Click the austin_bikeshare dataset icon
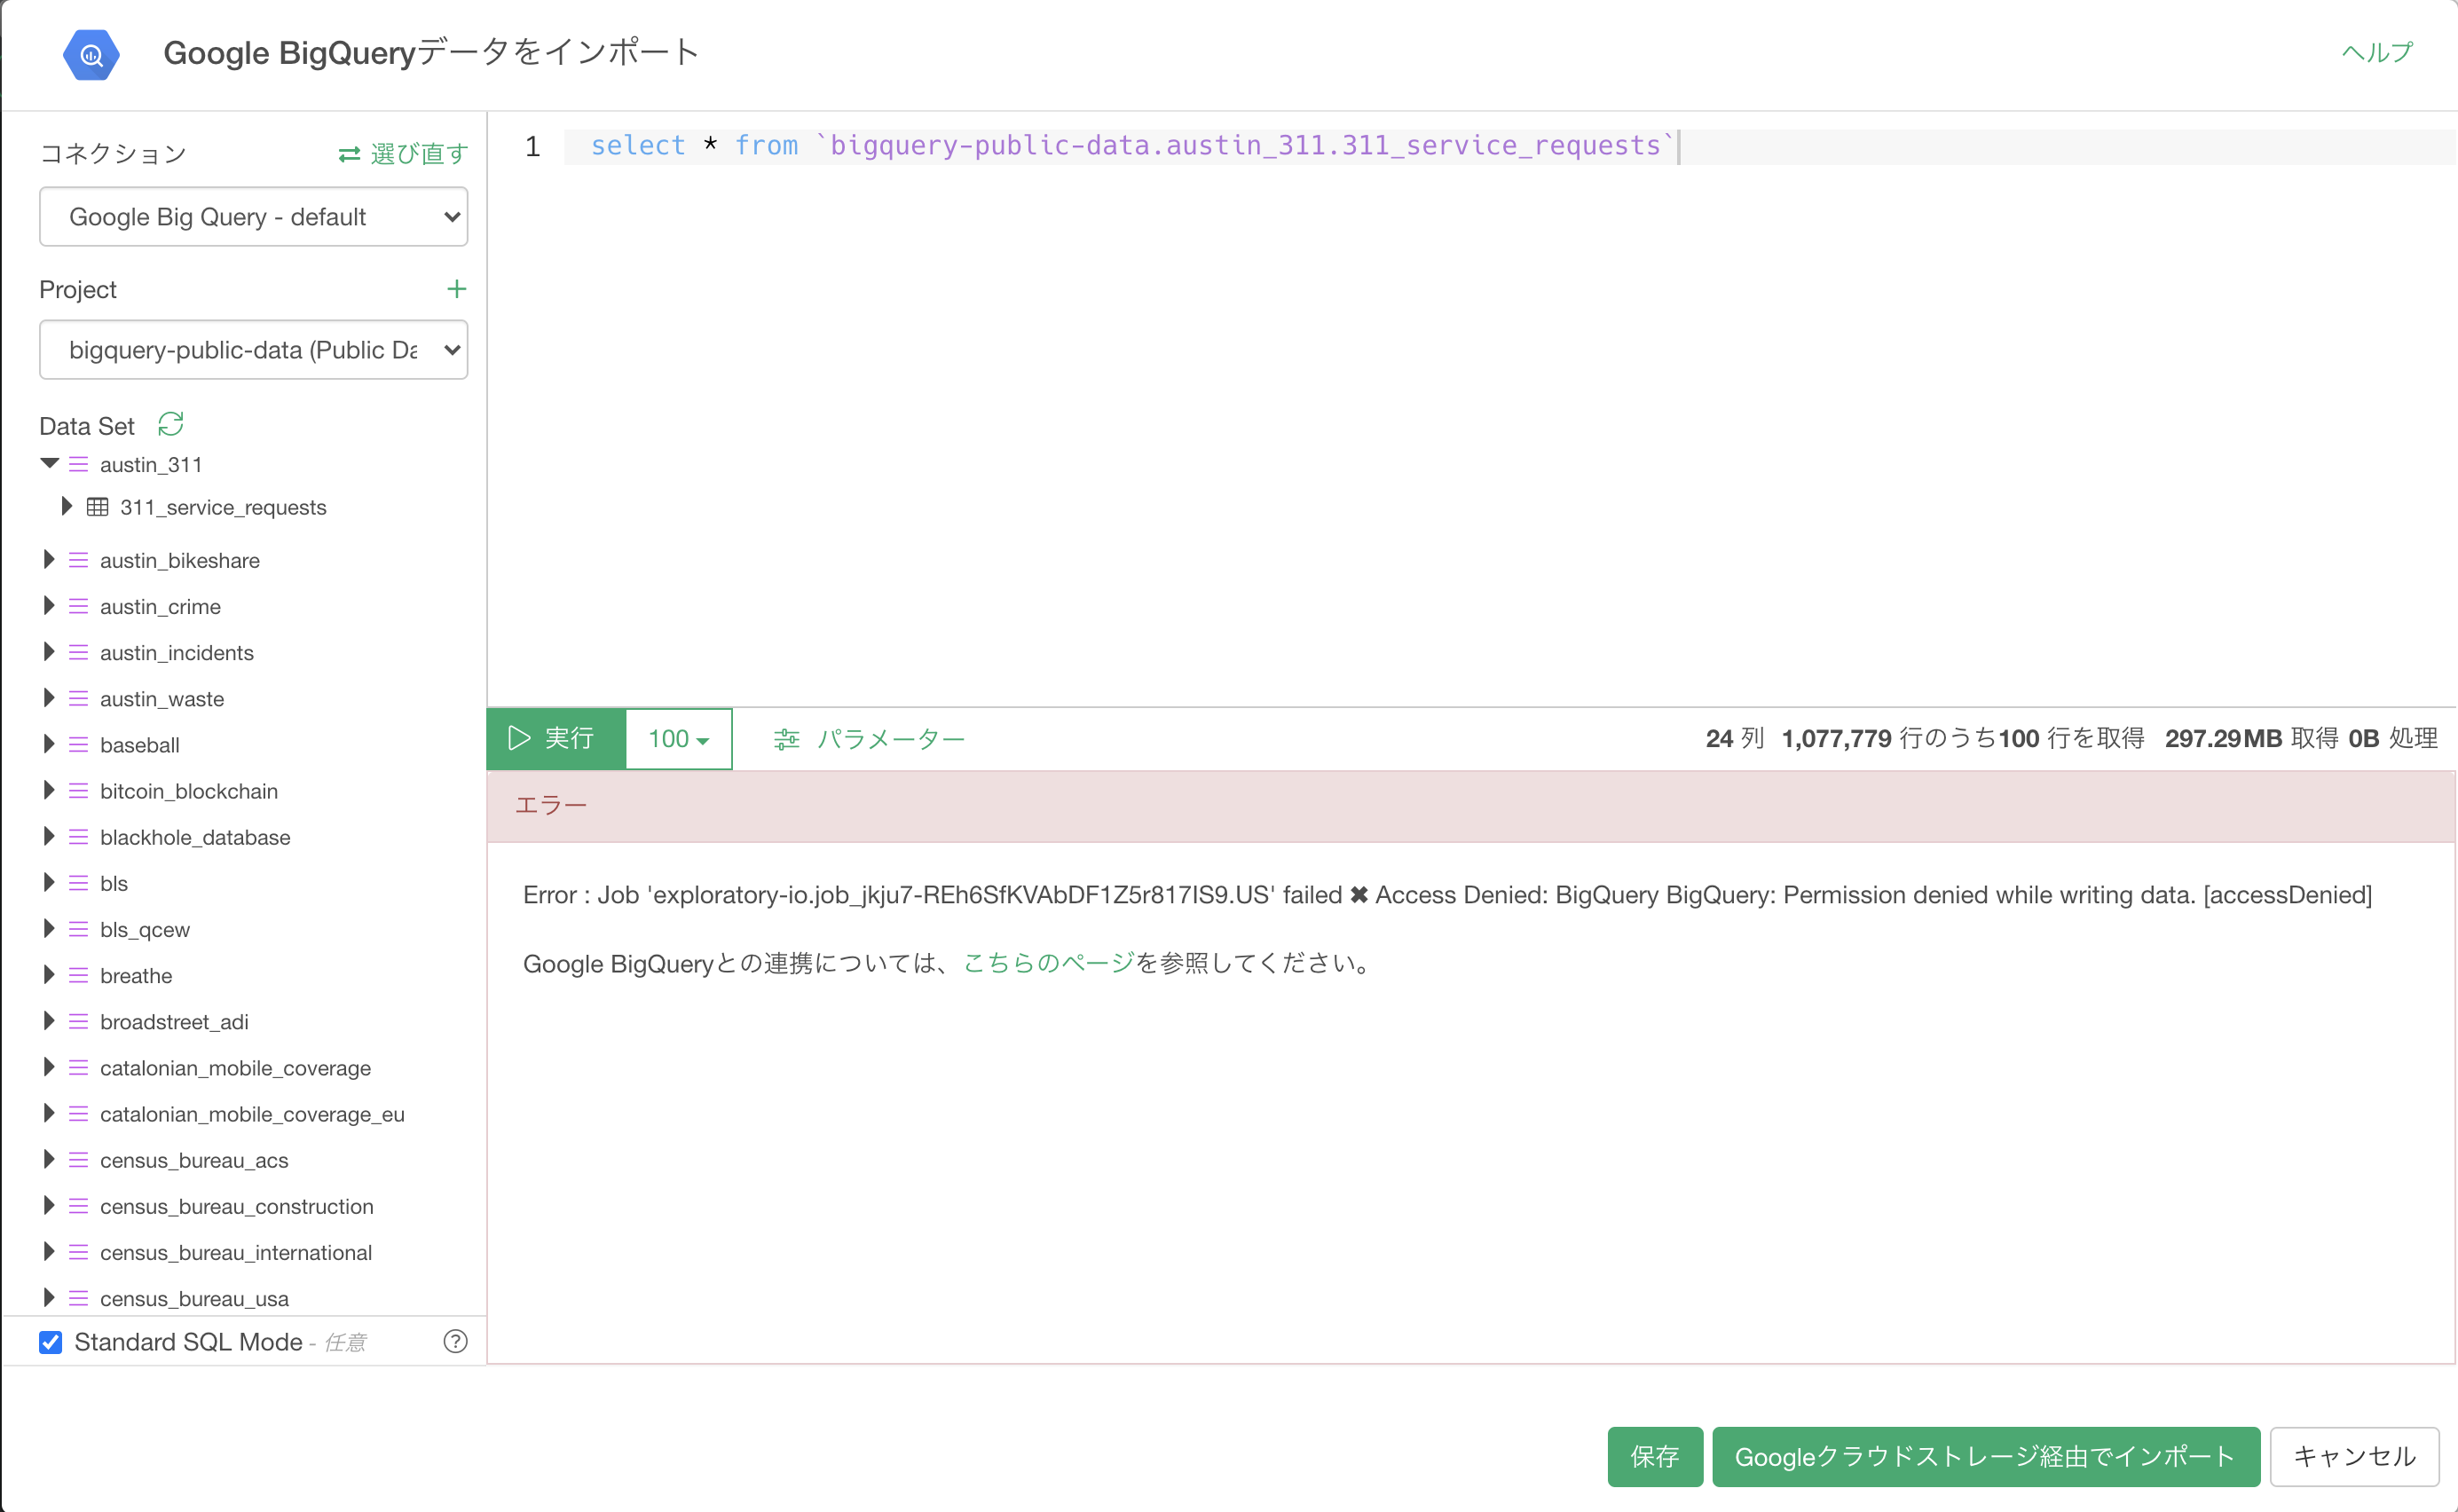Viewport: 2458px width, 1512px height. tap(79, 560)
